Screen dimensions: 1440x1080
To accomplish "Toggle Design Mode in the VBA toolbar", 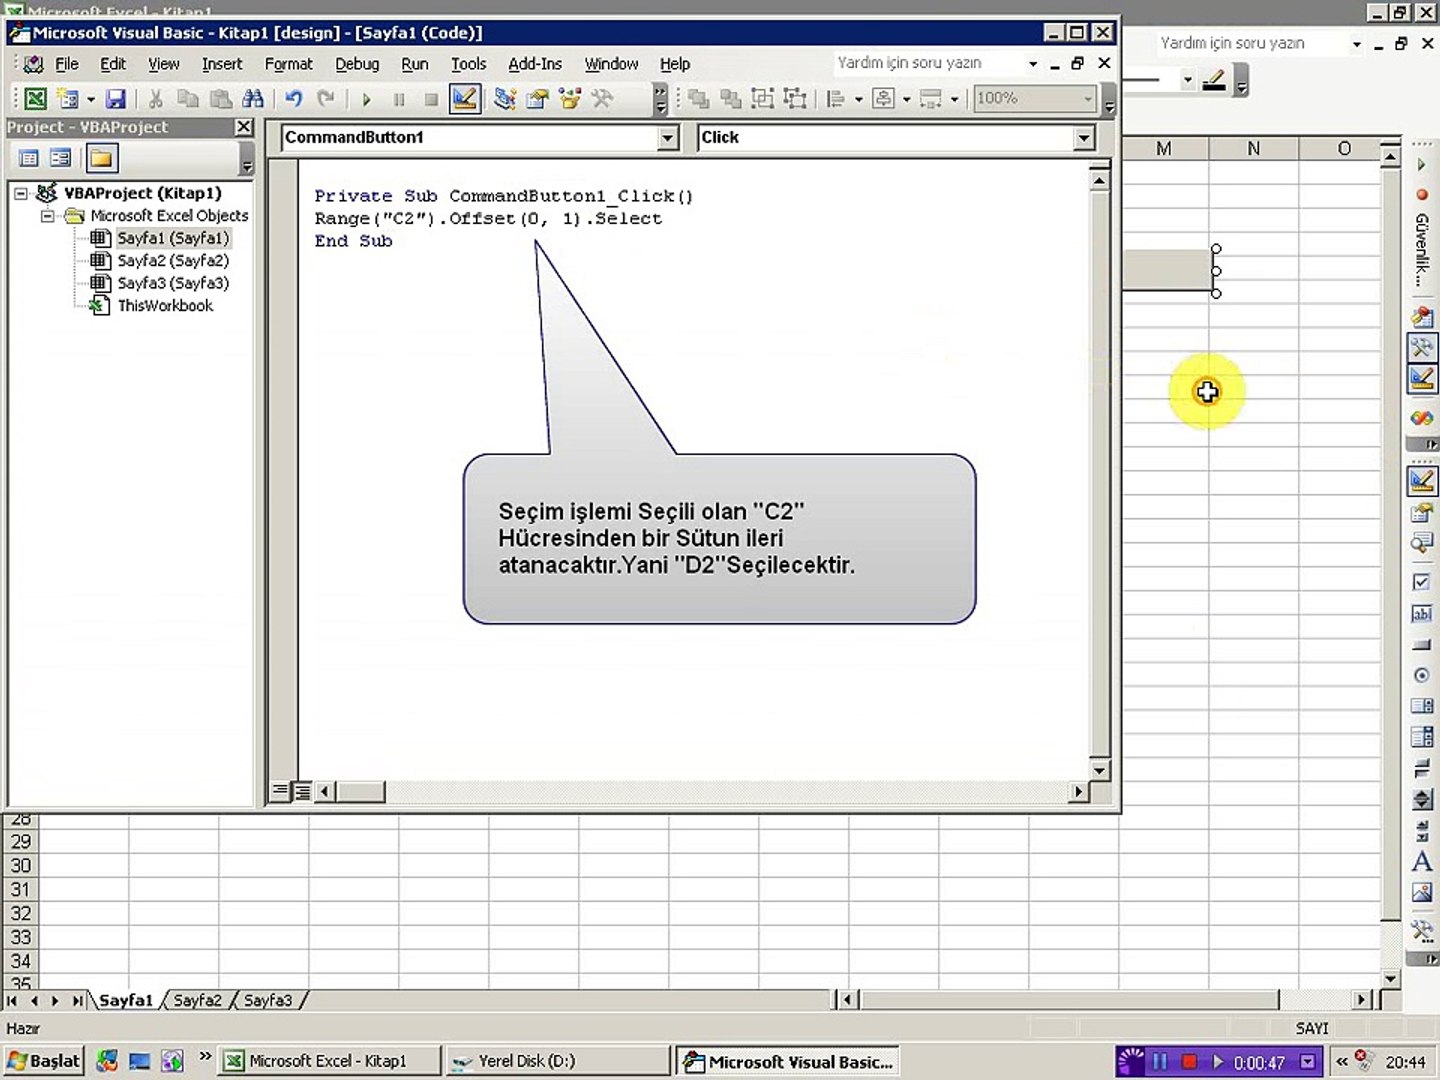I will pos(465,98).
